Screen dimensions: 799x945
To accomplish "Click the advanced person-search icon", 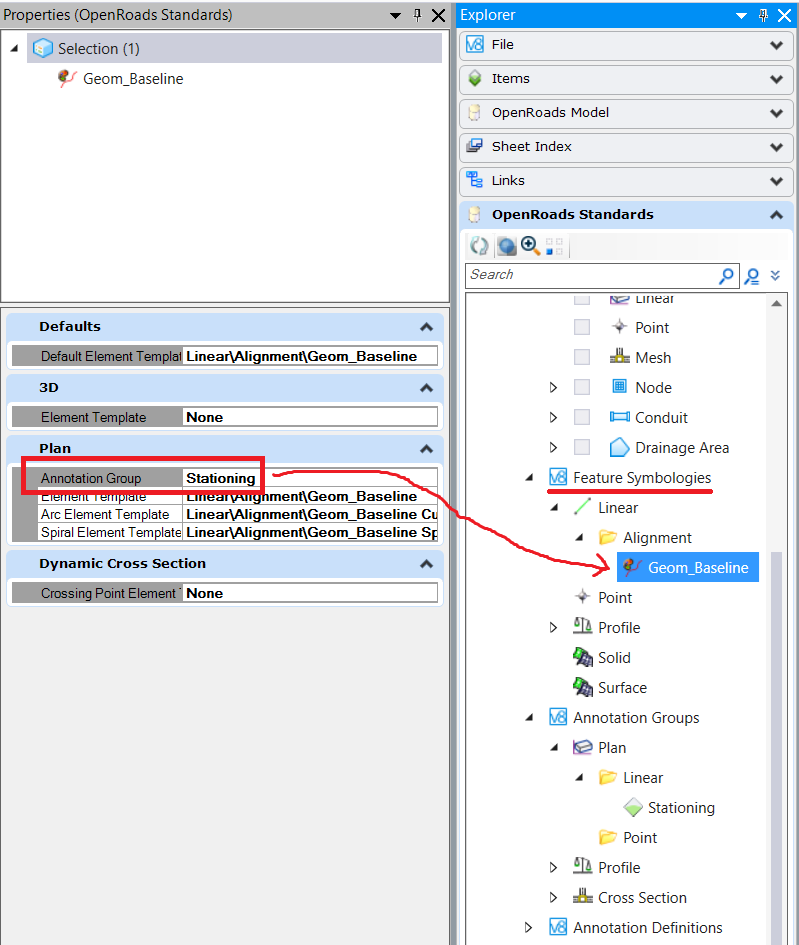I will pos(751,276).
